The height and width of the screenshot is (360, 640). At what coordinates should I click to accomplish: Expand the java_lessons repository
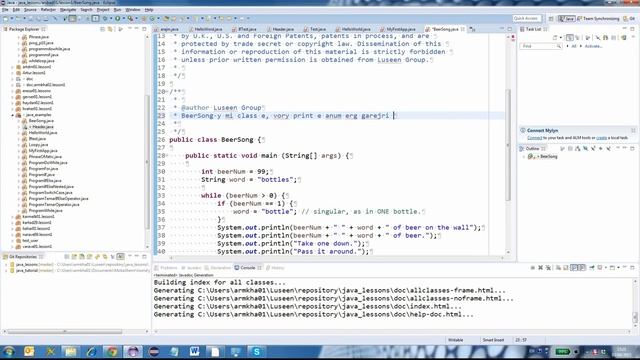pyautogui.click(x=6, y=265)
